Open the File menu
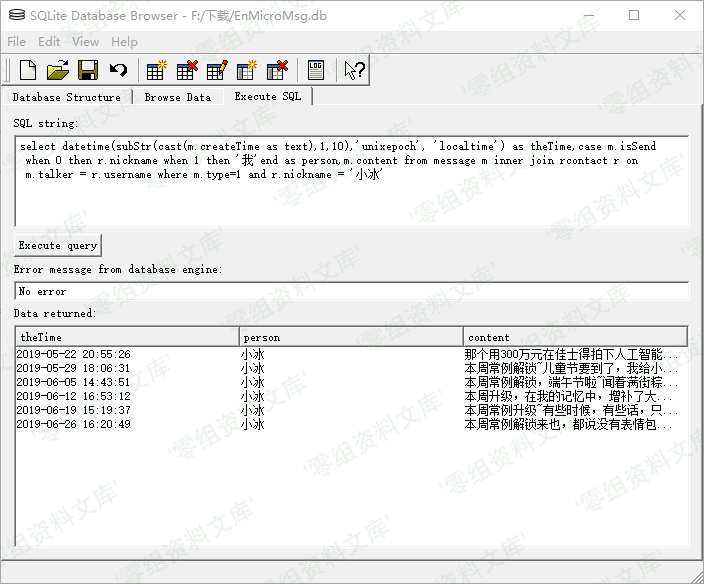The height and width of the screenshot is (584, 704). tap(16, 41)
